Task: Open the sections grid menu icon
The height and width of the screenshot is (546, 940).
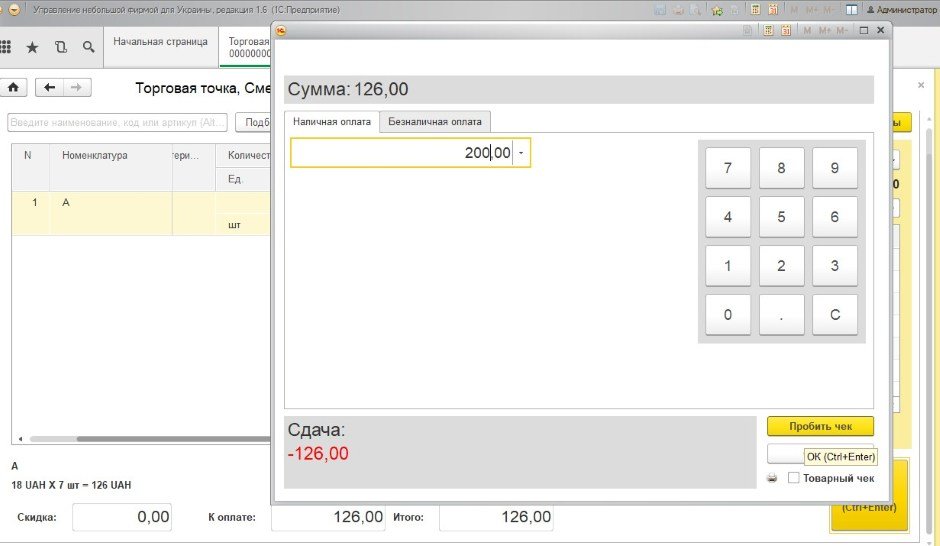Action: tap(6, 47)
